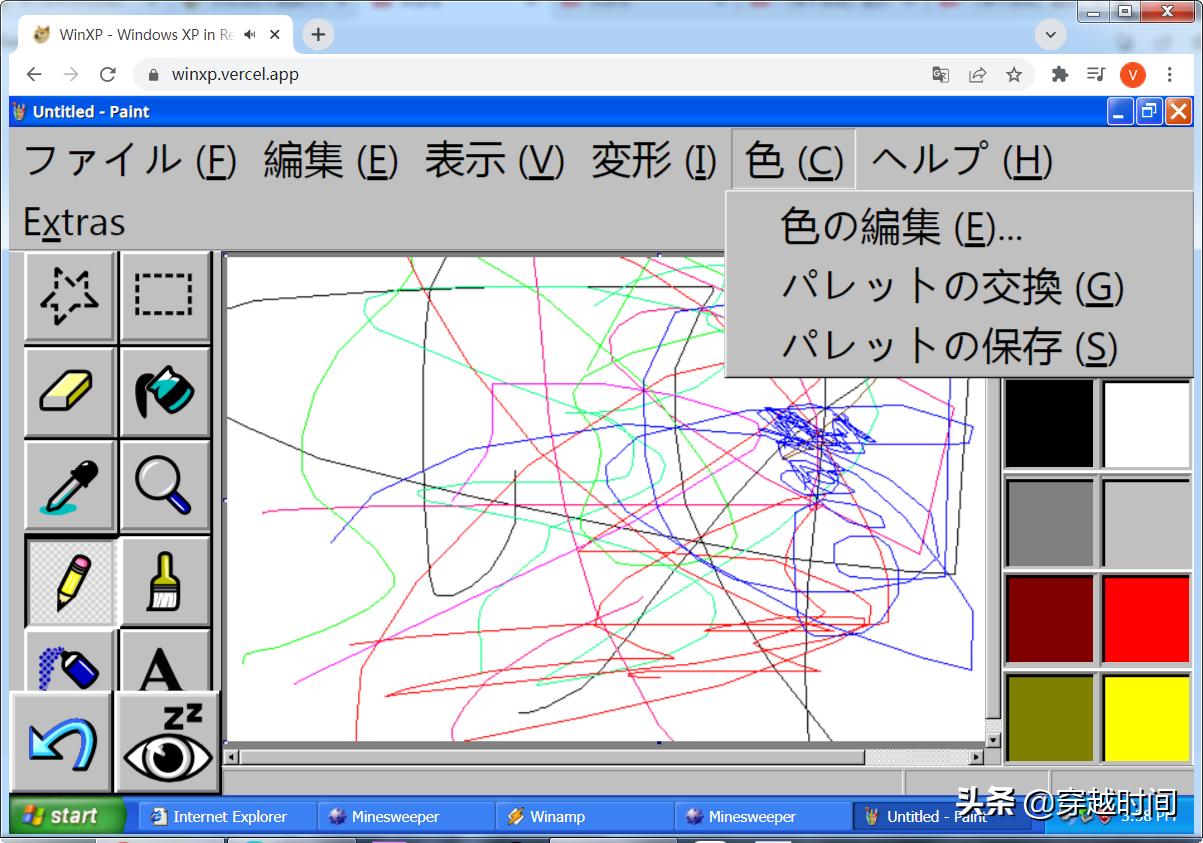The height and width of the screenshot is (843, 1203).
Task: Select the Pick Color eyedropper tool
Action: (x=67, y=487)
